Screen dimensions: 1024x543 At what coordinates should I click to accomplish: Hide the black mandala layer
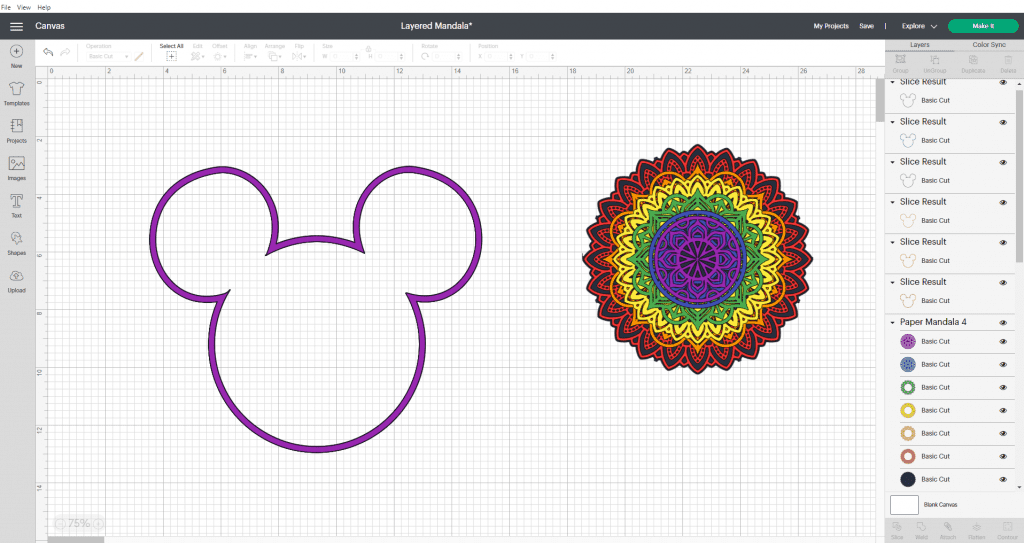pos(1003,479)
